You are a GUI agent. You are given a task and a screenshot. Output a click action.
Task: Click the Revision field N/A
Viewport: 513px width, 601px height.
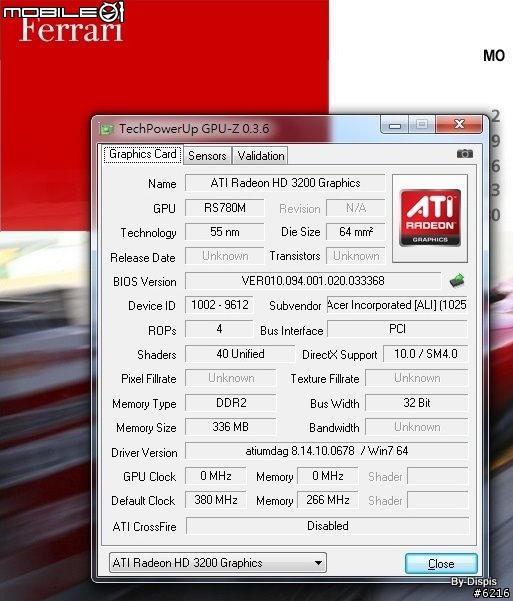click(x=356, y=208)
